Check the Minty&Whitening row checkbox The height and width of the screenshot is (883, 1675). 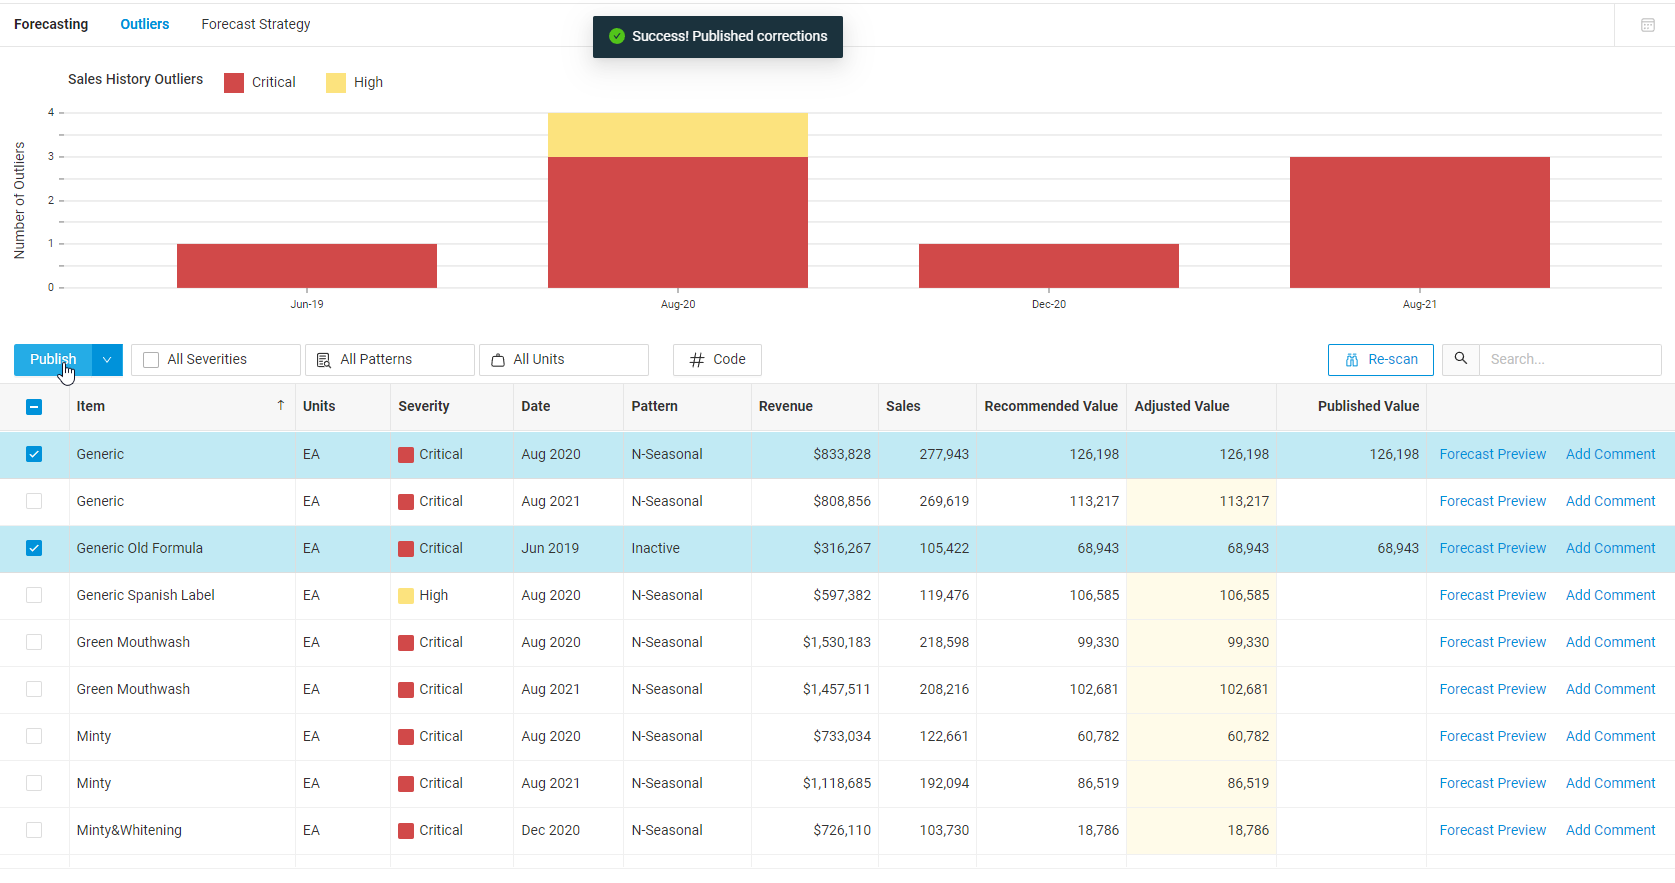(34, 830)
